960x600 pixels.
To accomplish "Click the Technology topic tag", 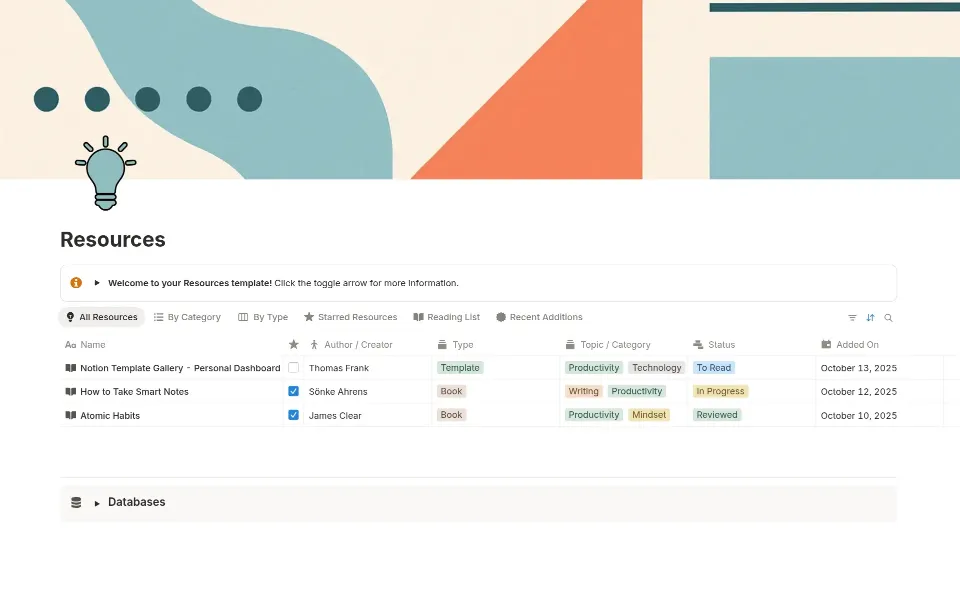I will (656, 368).
